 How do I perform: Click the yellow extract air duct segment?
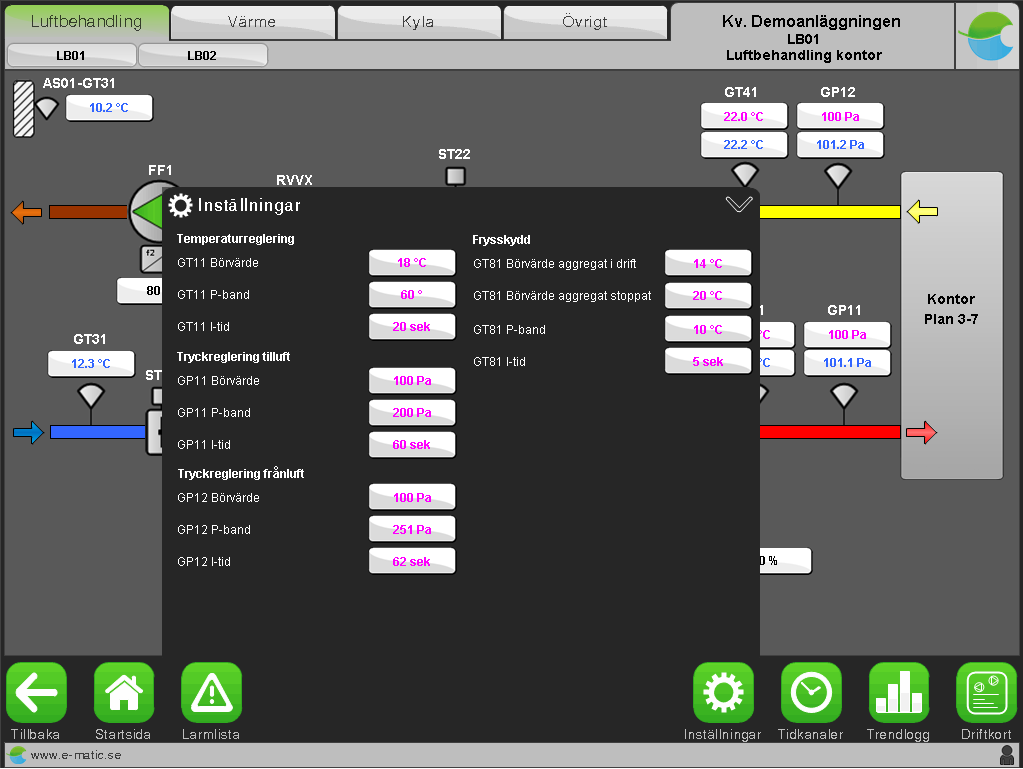click(830, 211)
